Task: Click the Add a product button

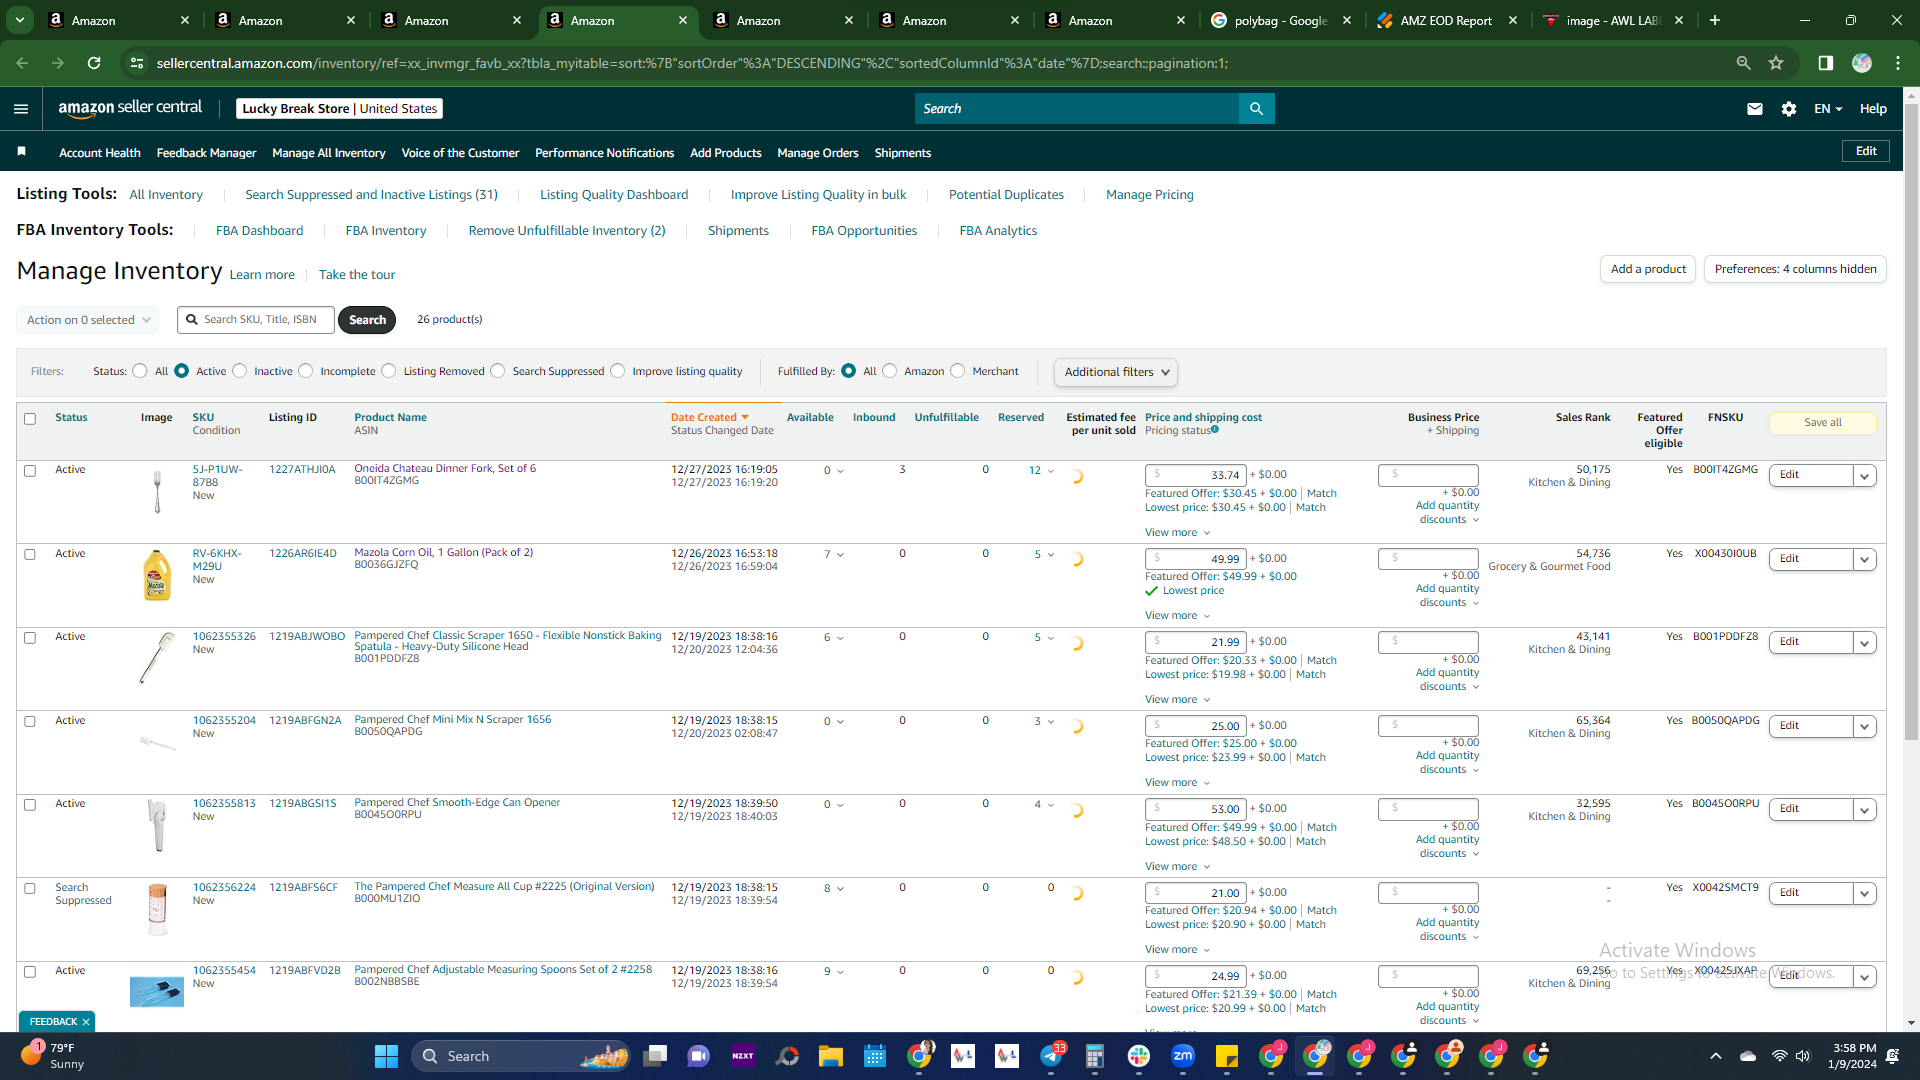Action: pyautogui.click(x=1648, y=269)
